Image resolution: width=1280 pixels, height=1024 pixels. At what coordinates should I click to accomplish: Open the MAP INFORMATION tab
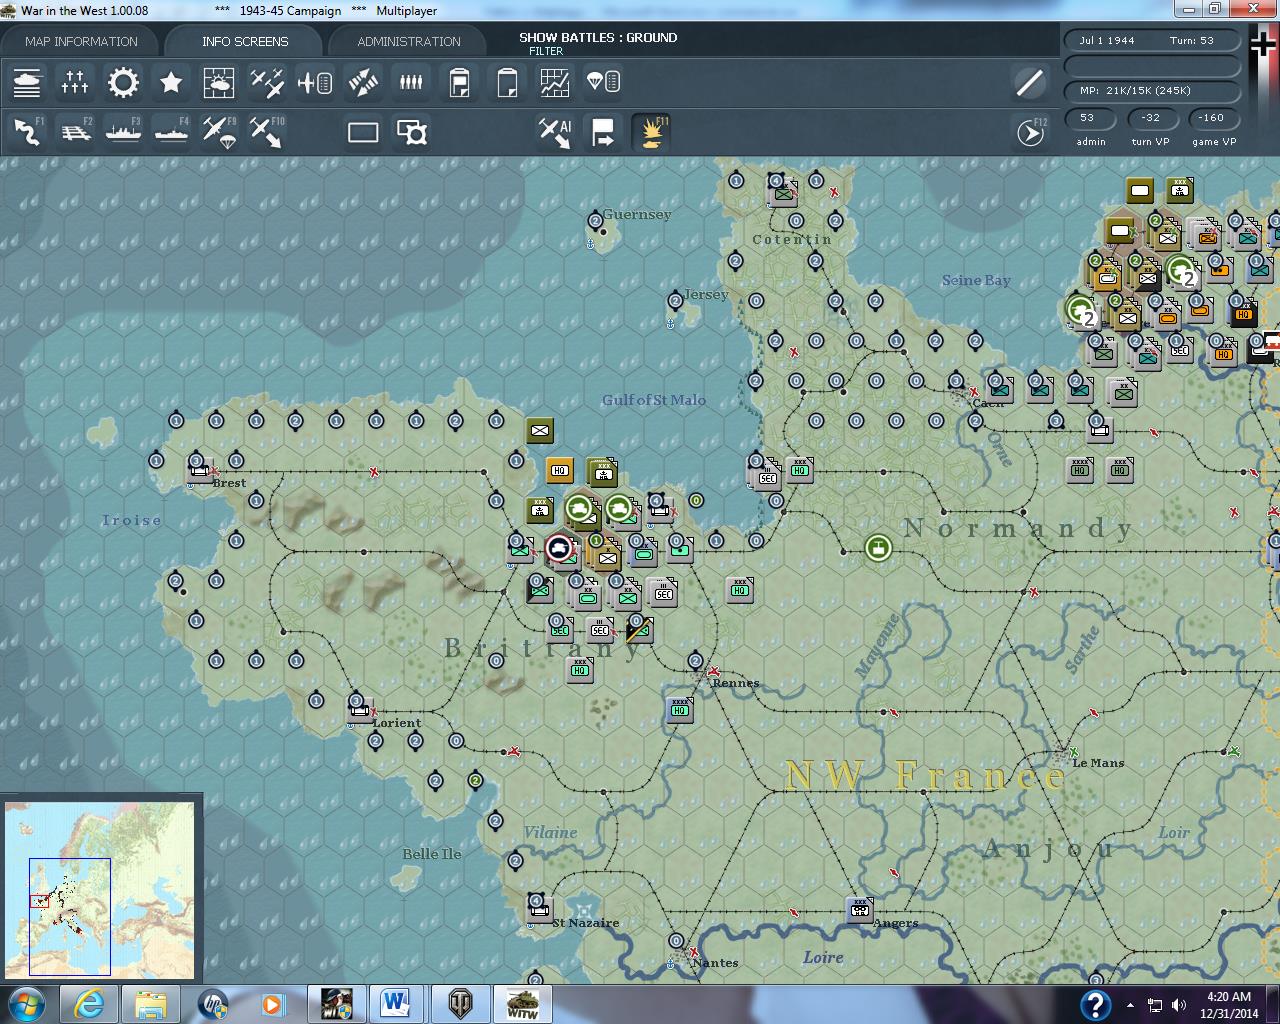click(x=81, y=41)
